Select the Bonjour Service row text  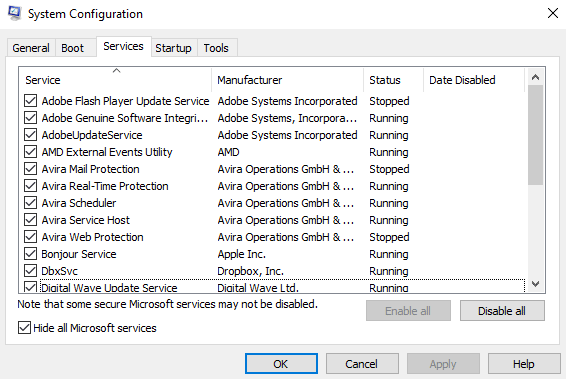(79, 254)
